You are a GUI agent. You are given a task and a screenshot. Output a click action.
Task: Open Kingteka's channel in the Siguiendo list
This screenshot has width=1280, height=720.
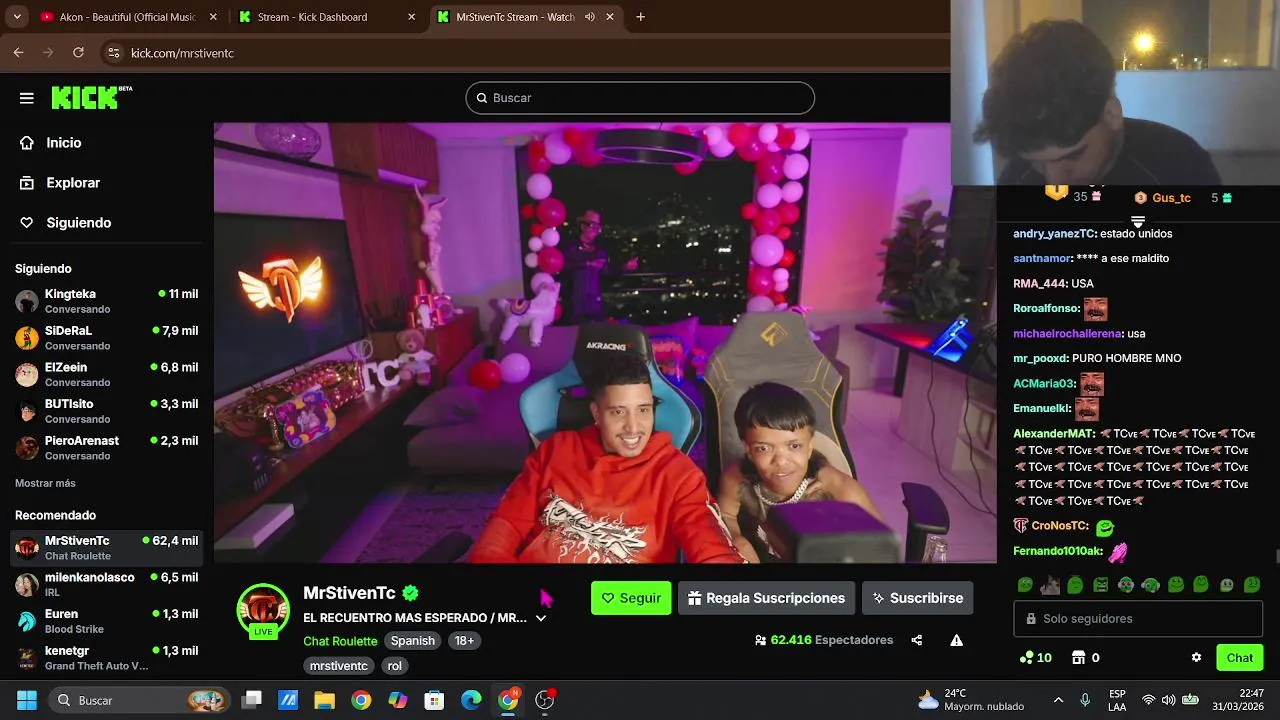[x=106, y=301]
